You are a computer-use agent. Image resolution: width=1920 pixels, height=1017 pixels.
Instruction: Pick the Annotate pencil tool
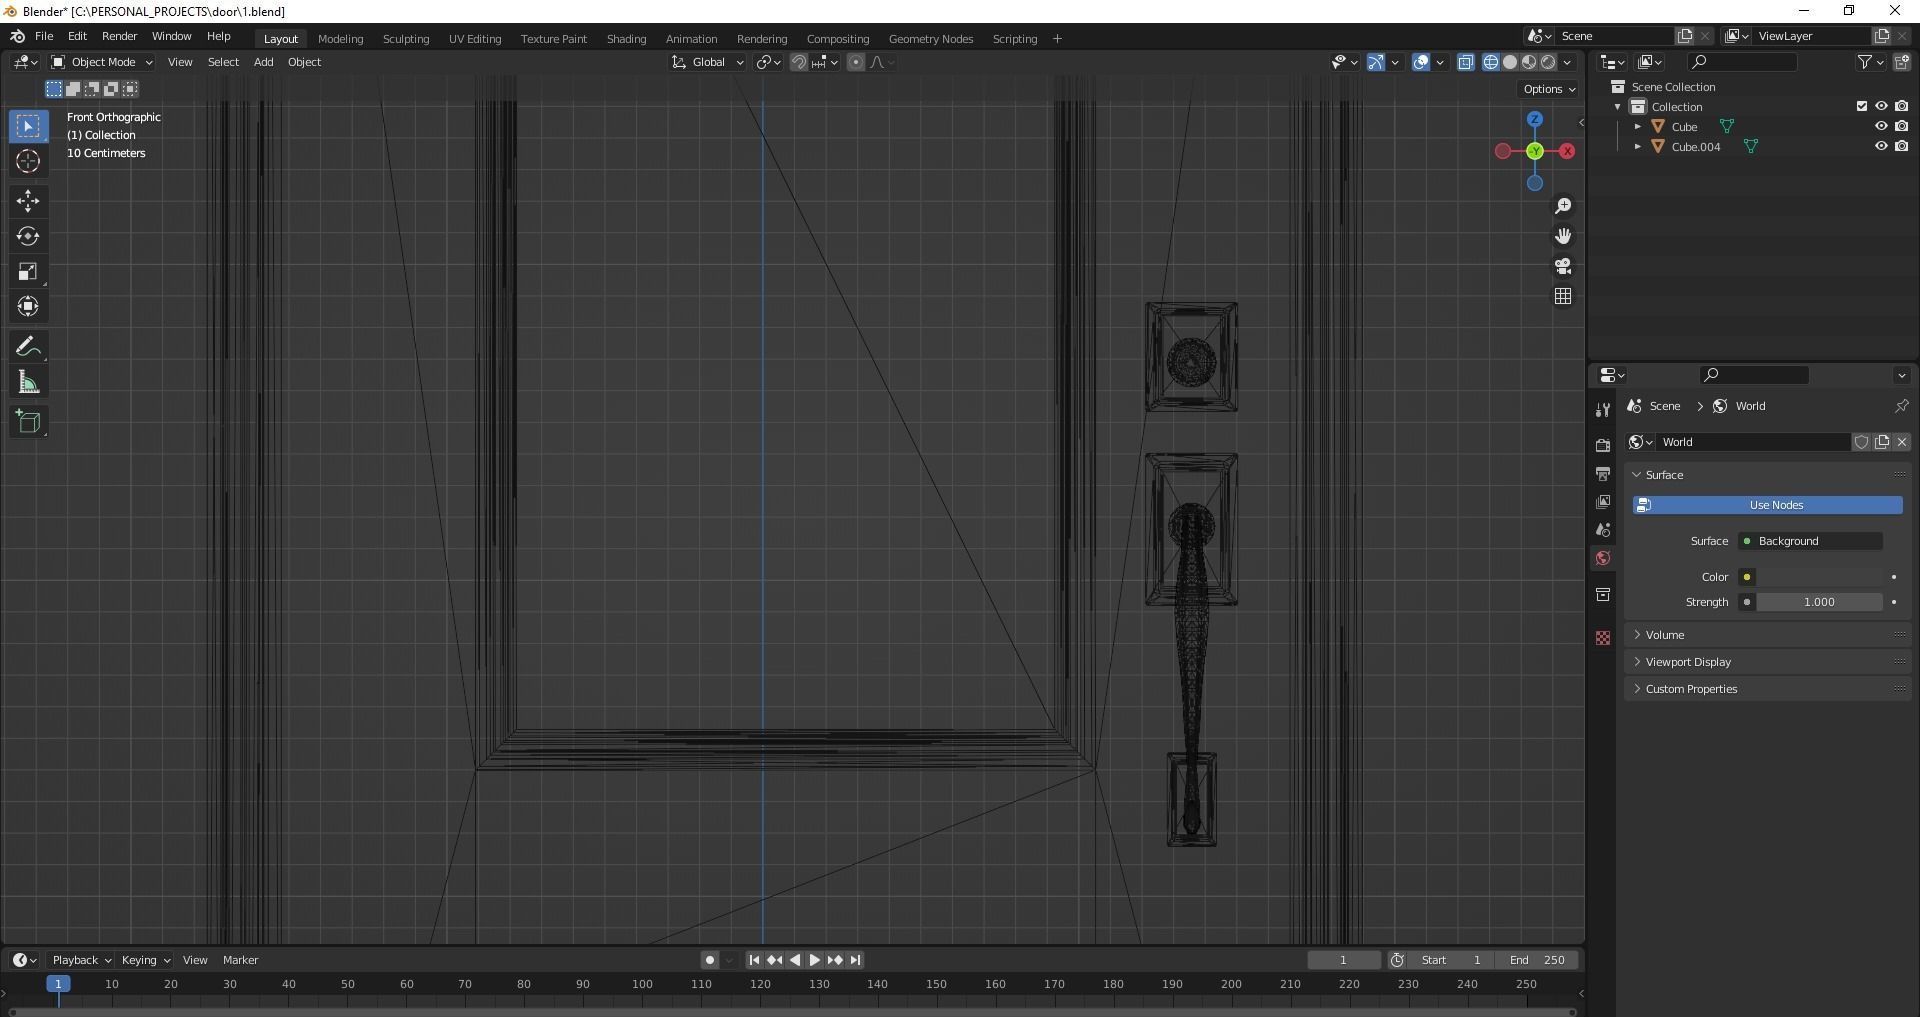28,347
